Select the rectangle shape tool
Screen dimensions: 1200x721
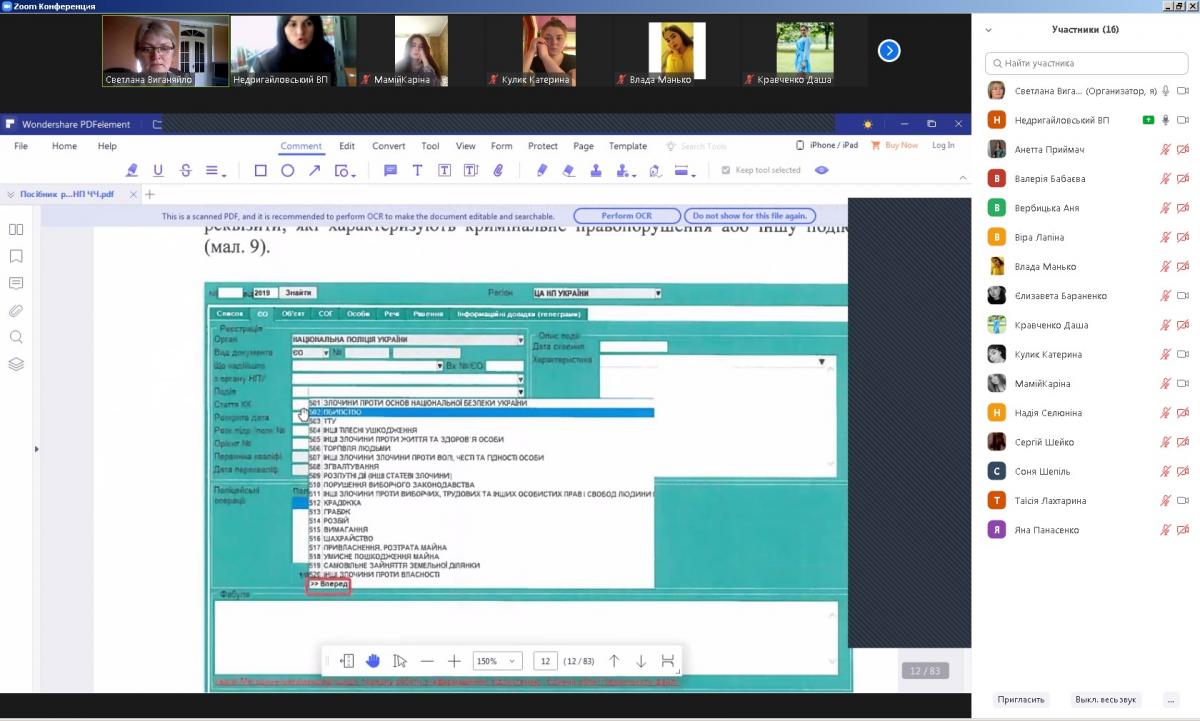coord(260,171)
